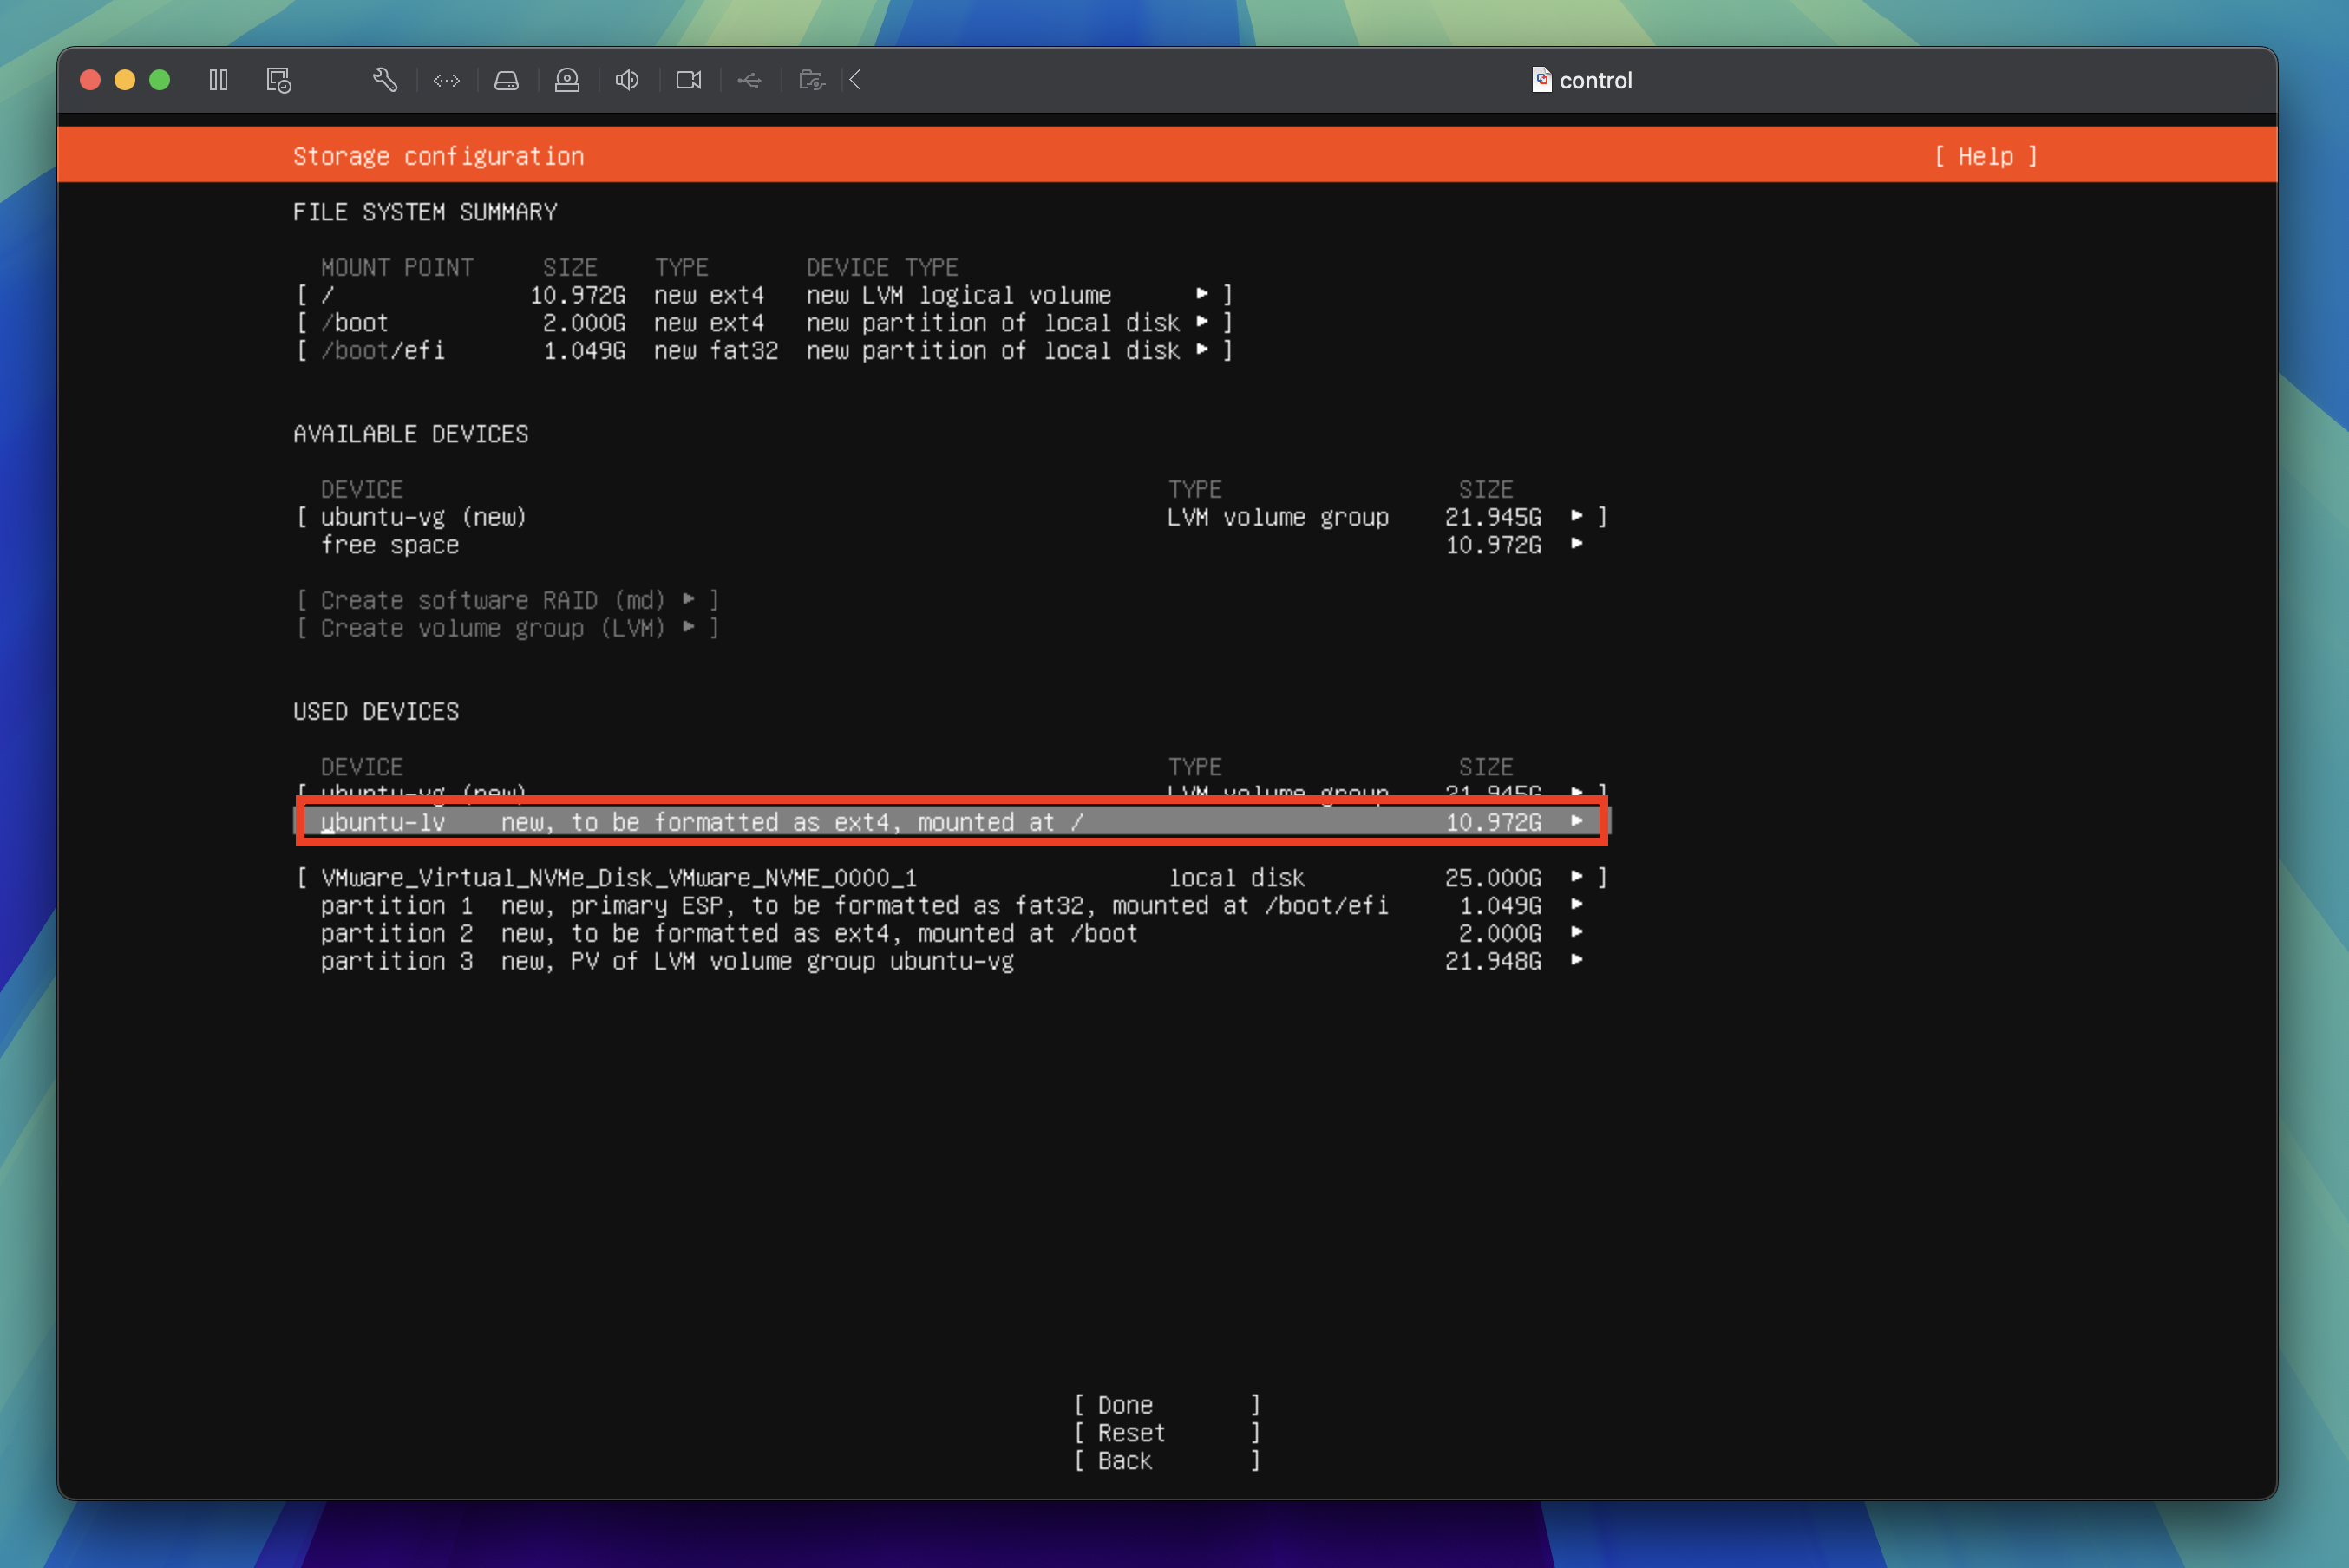Screen dimensions: 2349x1568
Task: Mute the virtual machine audio
Action: click(627, 80)
